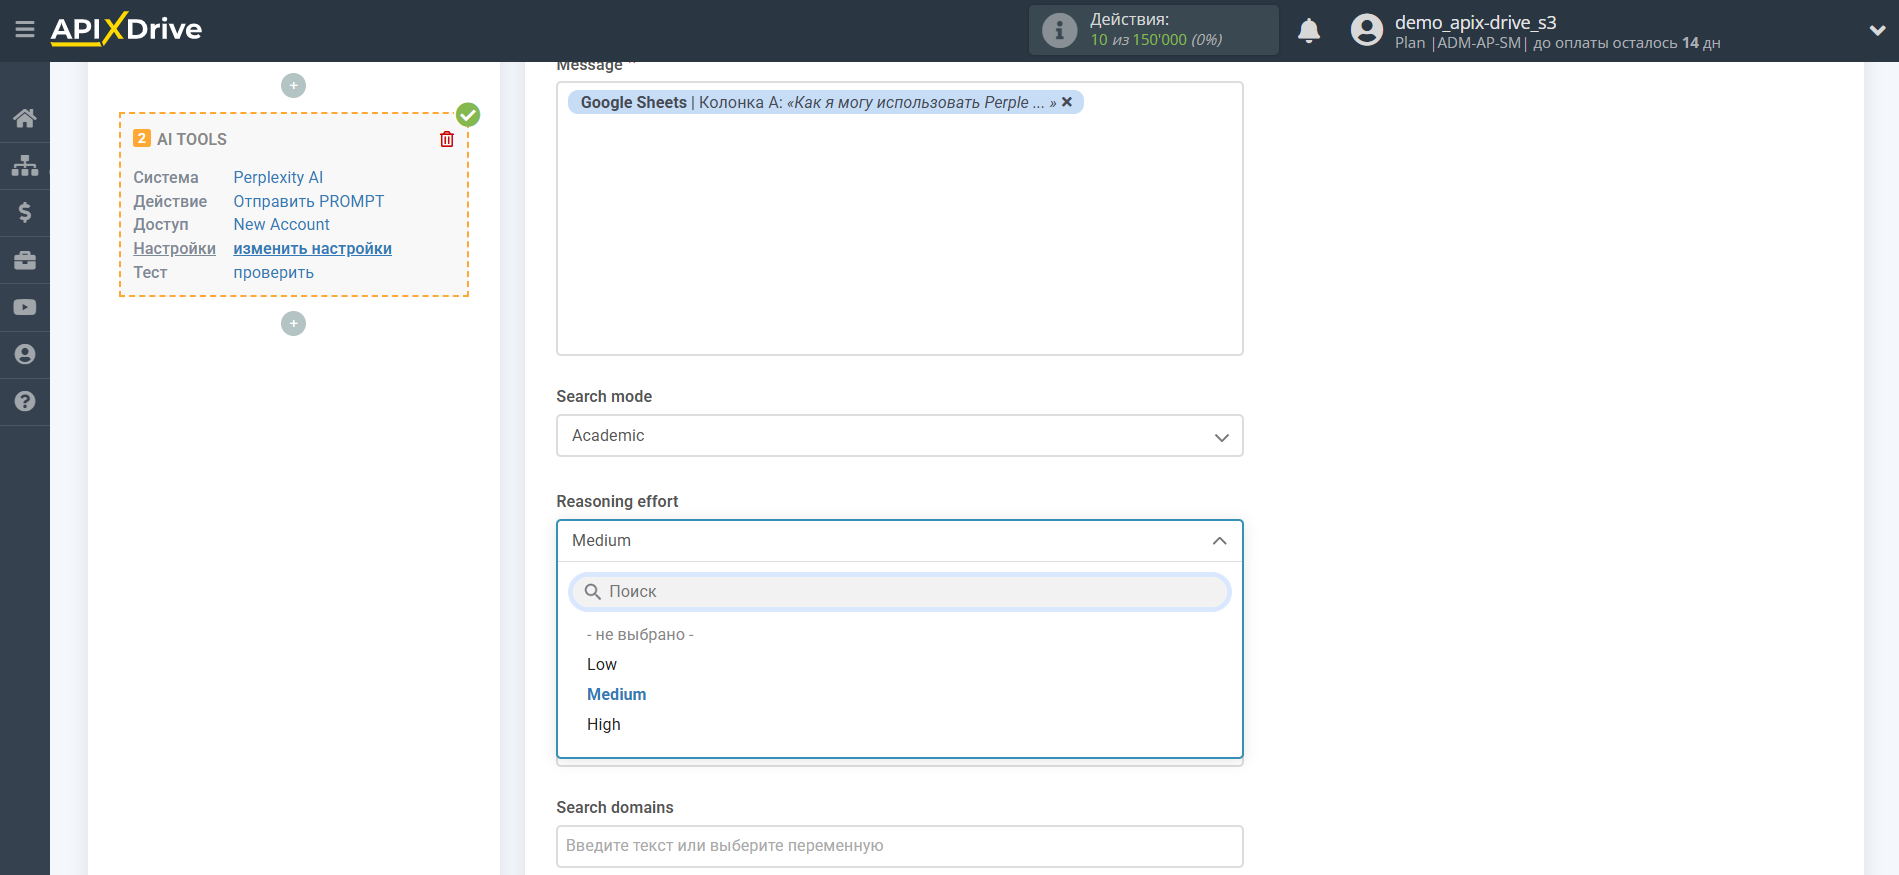This screenshot has height=875, width=1899.
Task: Open the hamburger menu icon
Action: click(x=25, y=30)
